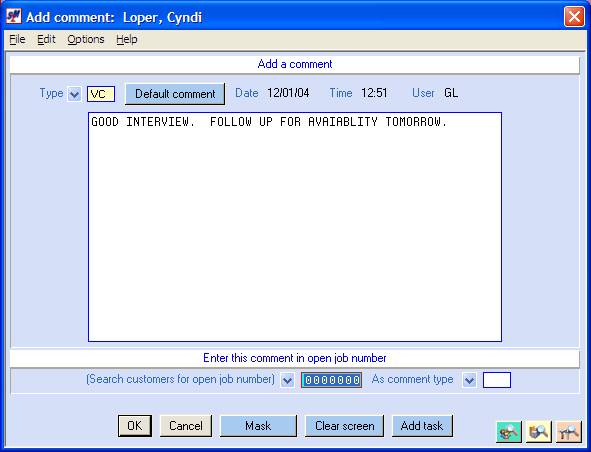Expand the As comment type dropdown

469,380
